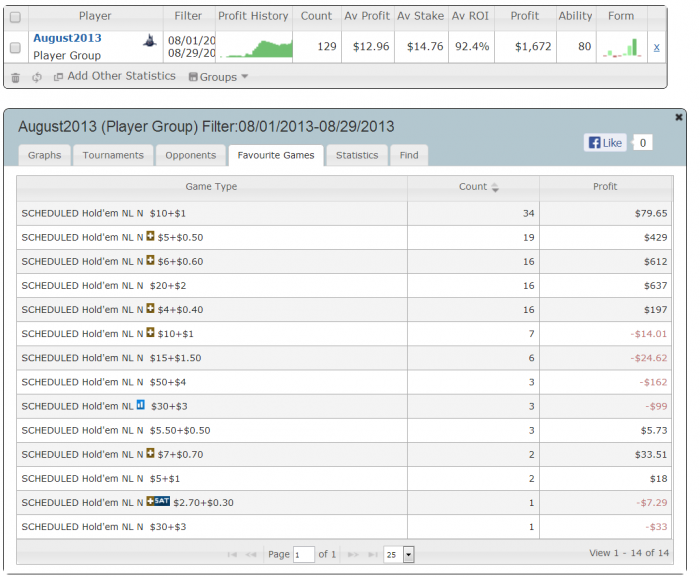Image resolution: width=700 pixels, height=577 pixels.
Task: Tick the header select-all checkbox
Action: (15, 17)
